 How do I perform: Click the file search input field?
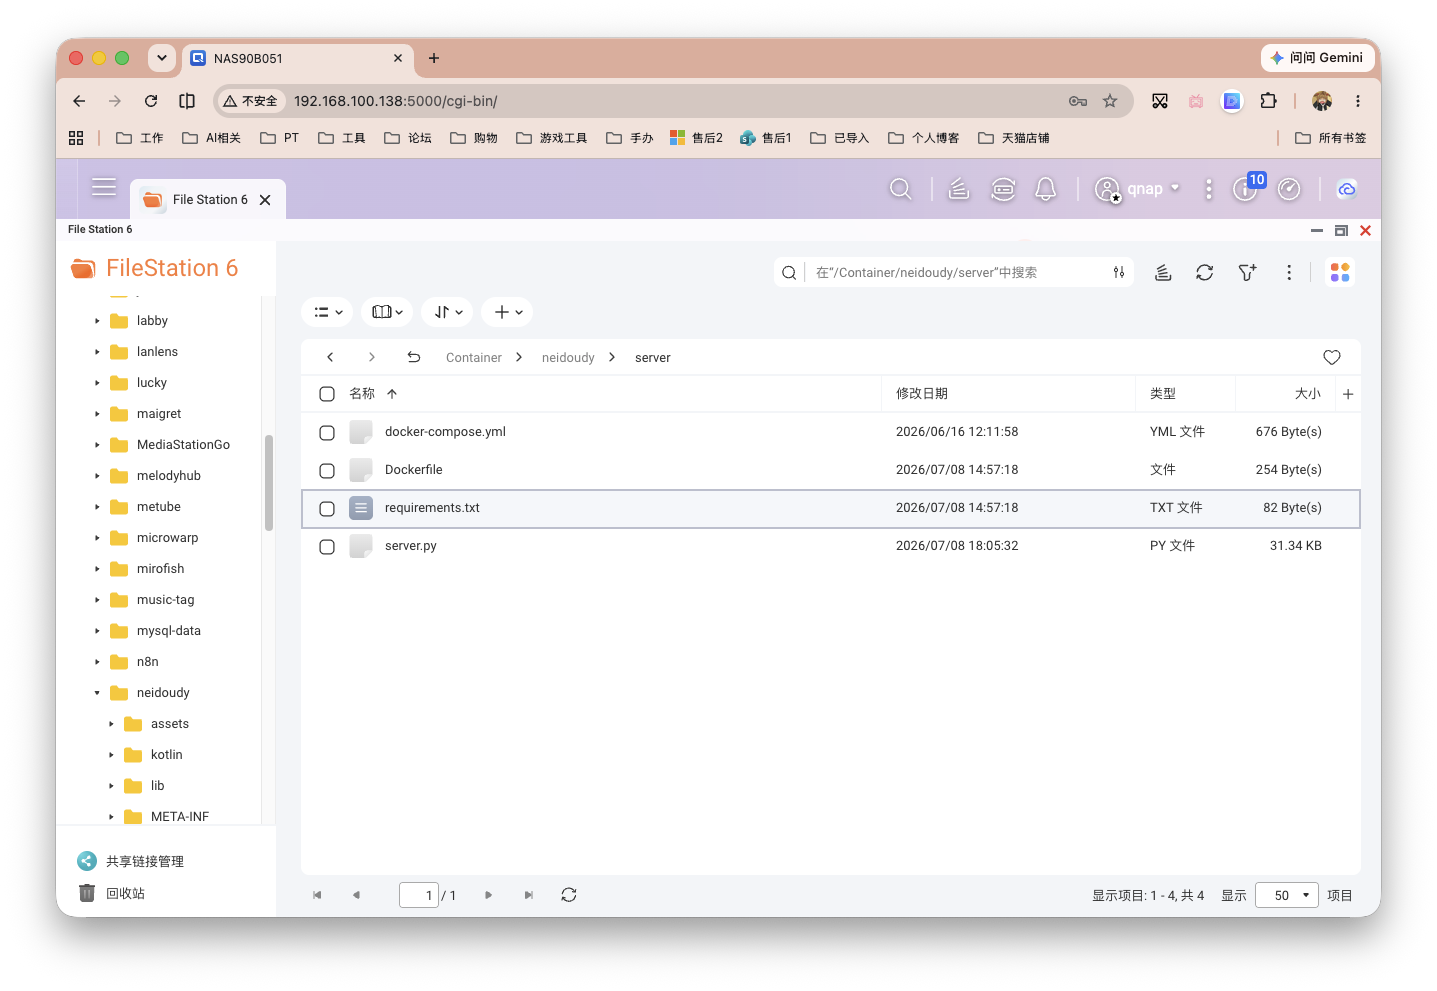tap(956, 272)
